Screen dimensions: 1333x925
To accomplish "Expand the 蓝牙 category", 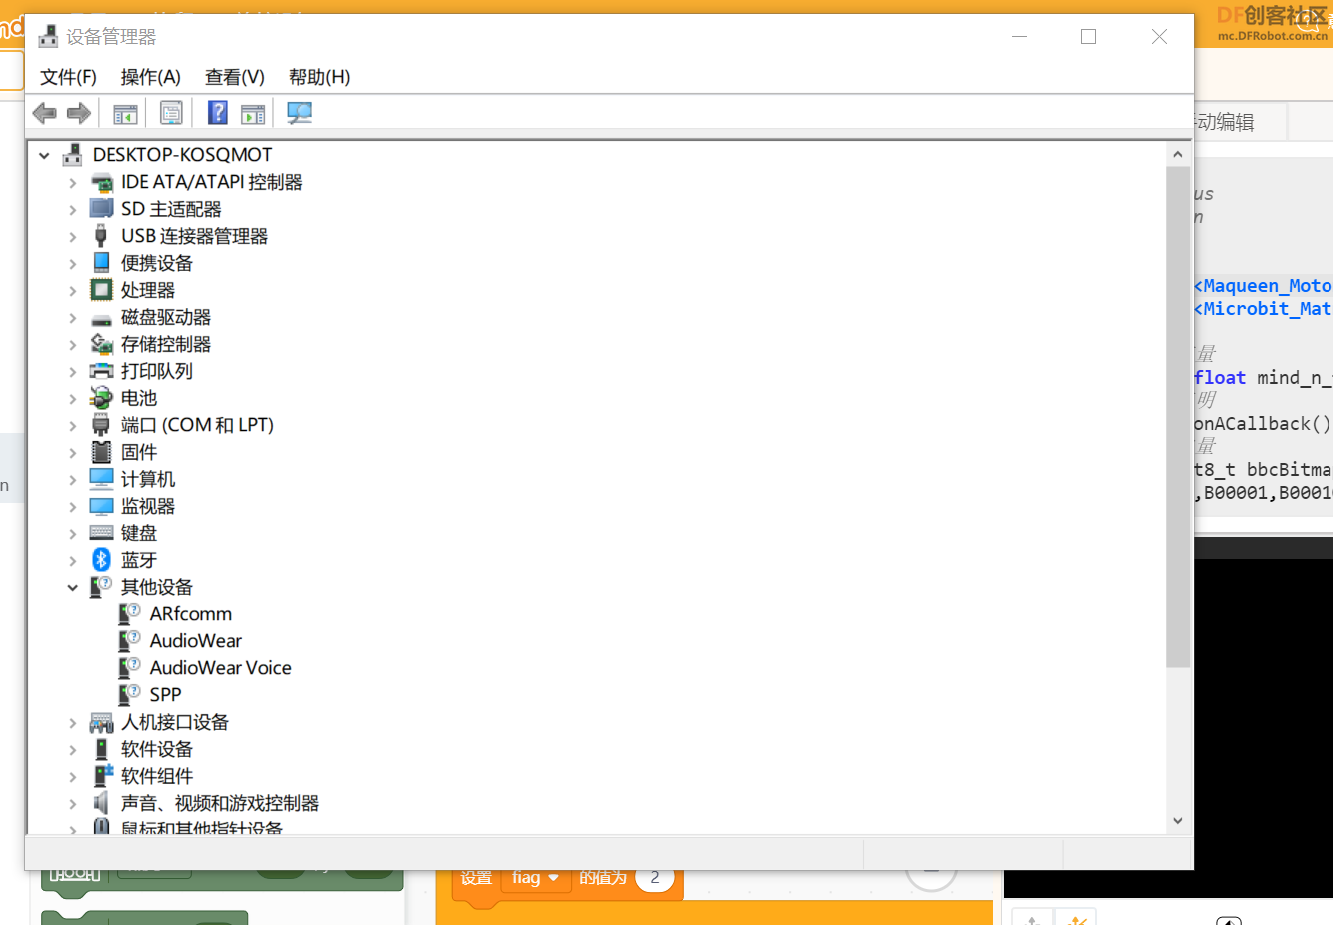I will [72, 560].
